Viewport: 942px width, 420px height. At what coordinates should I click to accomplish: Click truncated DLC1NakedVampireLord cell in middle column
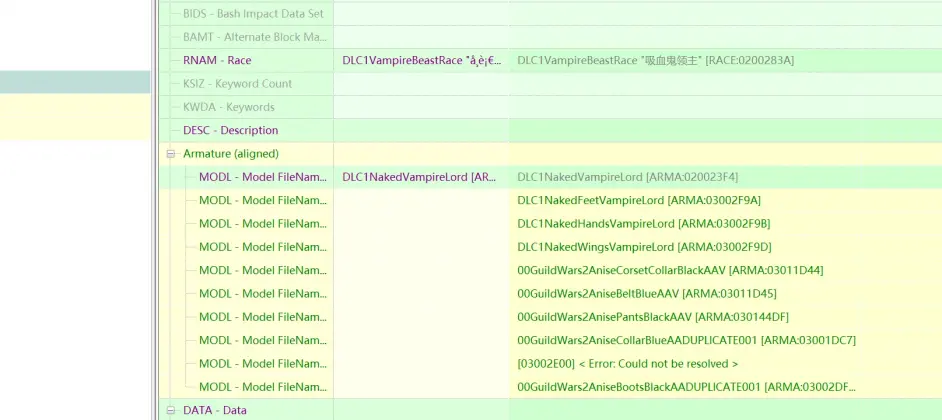[x=419, y=177]
